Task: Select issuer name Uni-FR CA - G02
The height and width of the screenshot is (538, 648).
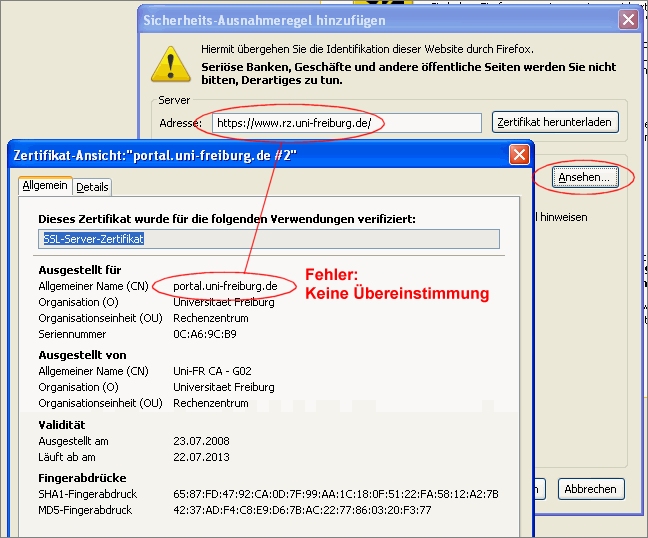Action: tap(212, 371)
